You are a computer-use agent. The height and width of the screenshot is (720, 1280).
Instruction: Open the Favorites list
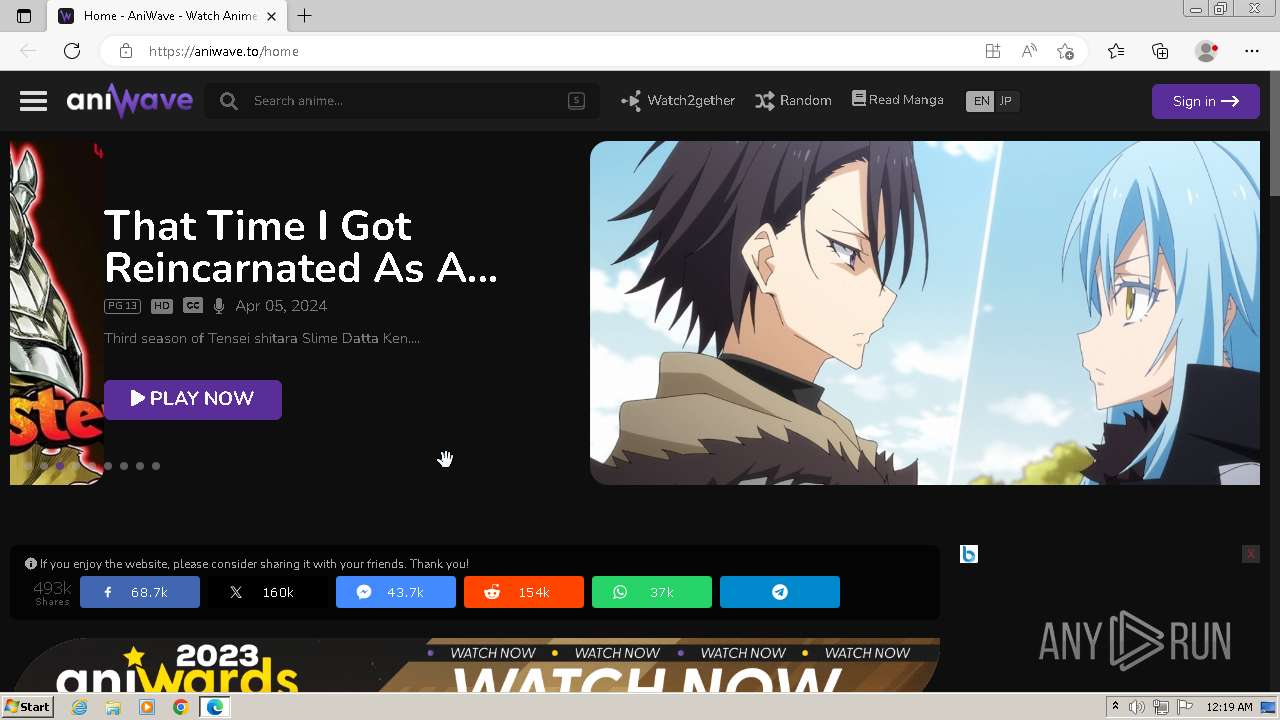[1116, 51]
